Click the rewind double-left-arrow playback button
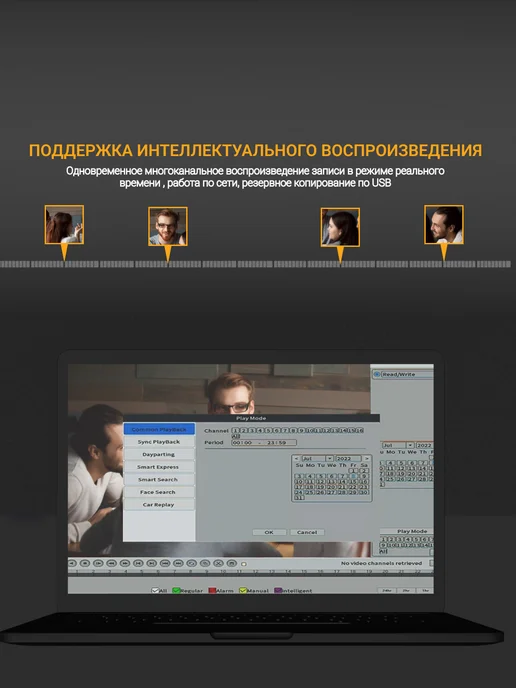The height and width of the screenshot is (688, 516). 111,563
